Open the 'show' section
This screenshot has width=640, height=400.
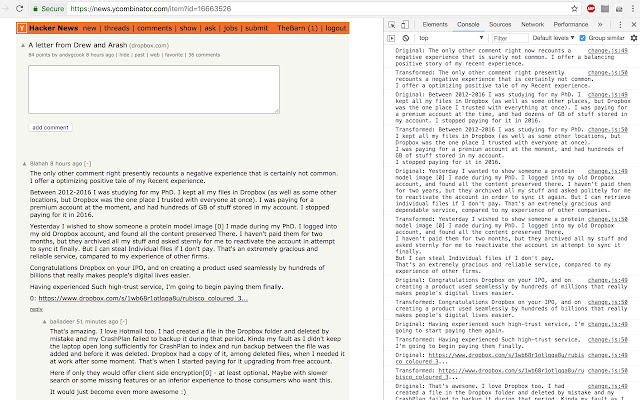click(x=188, y=28)
